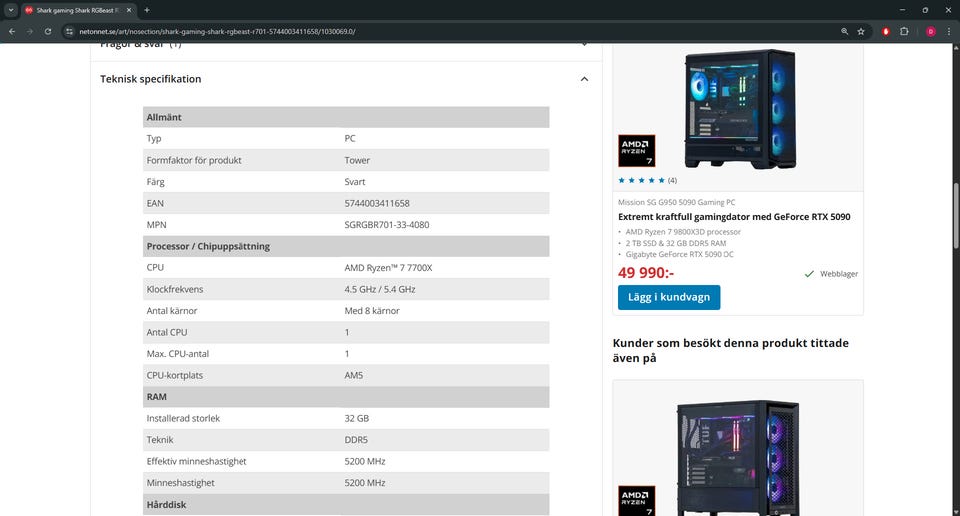Click the Färg value Svart

[354, 182]
